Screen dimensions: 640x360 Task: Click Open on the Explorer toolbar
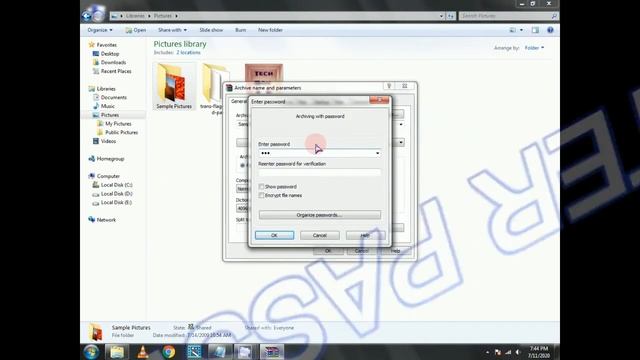136,30
